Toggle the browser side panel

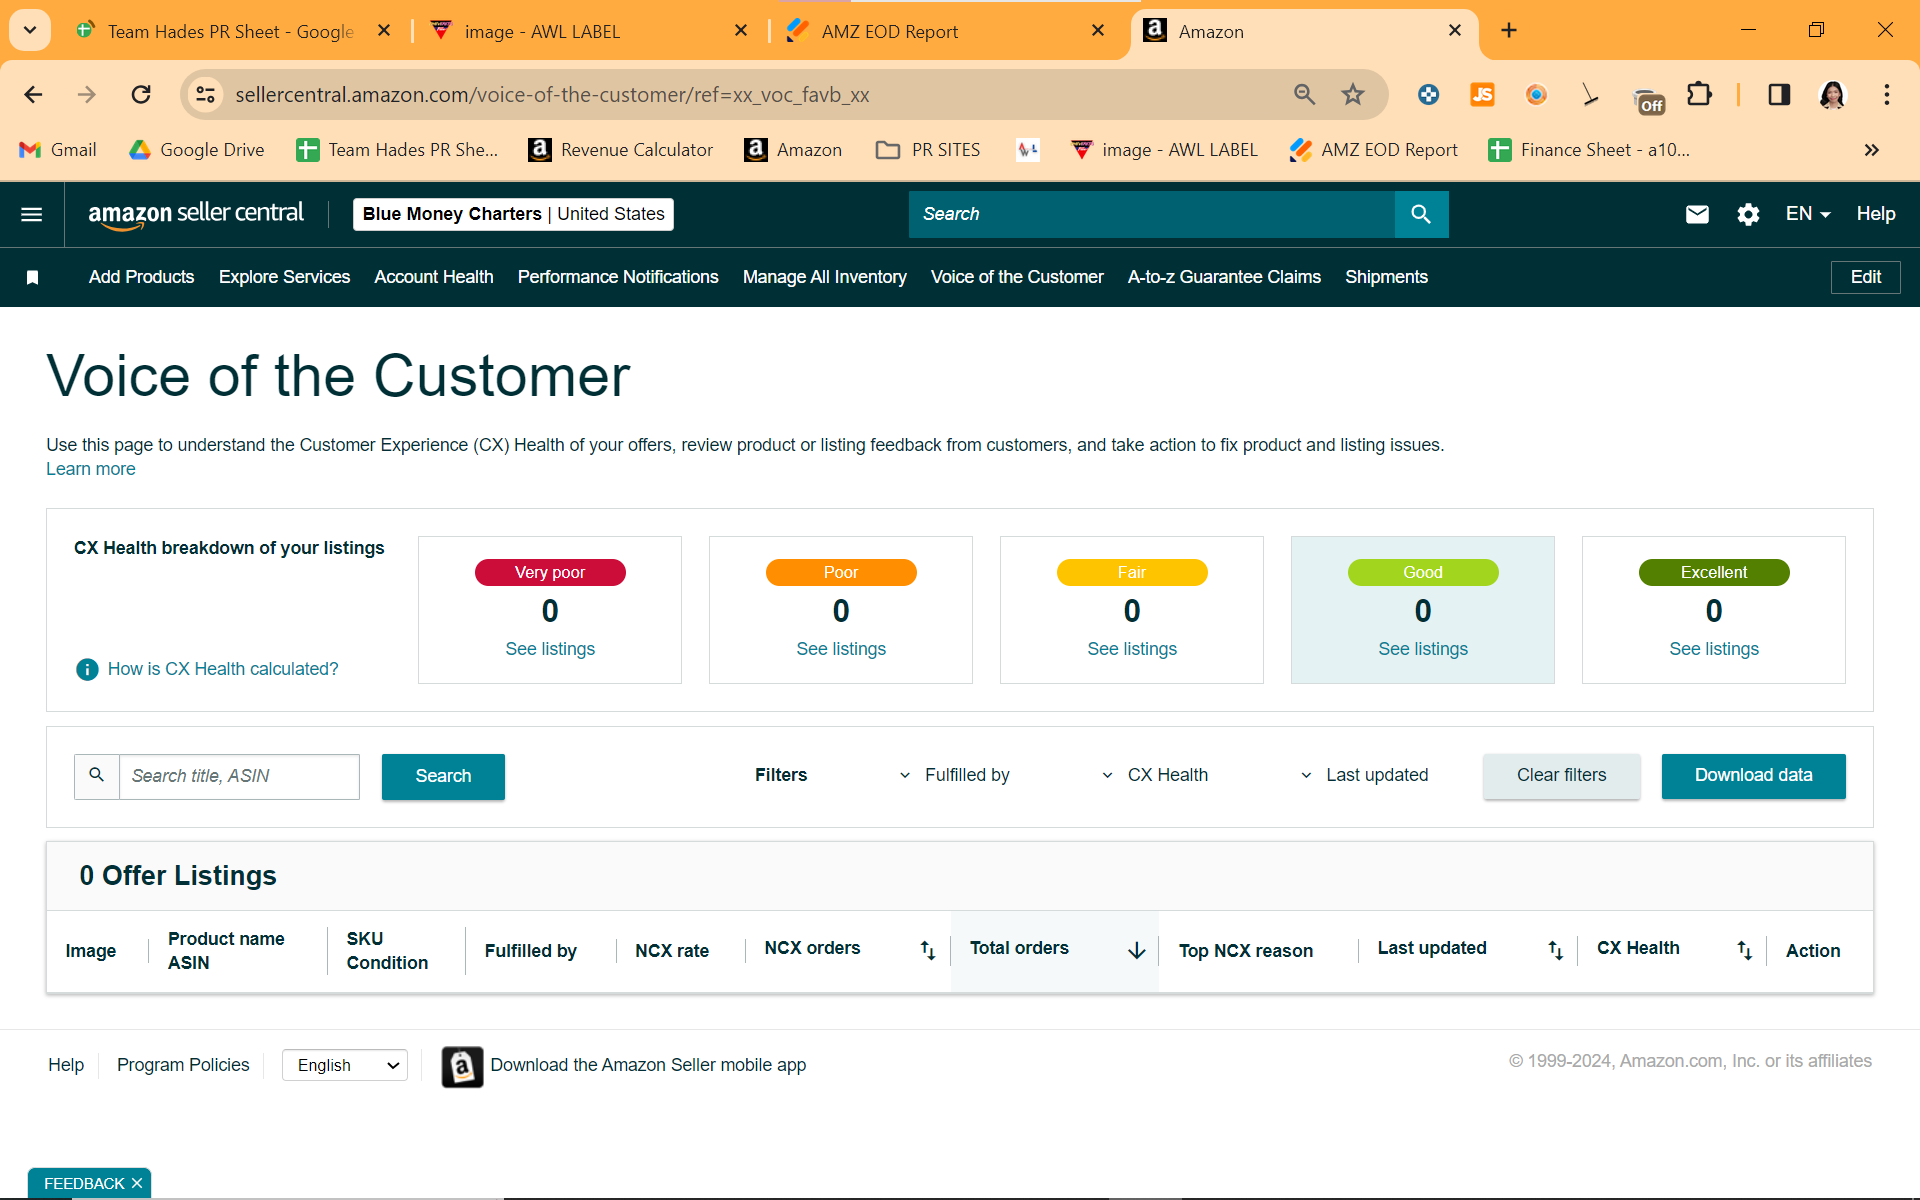click(x=1779, y=95)
